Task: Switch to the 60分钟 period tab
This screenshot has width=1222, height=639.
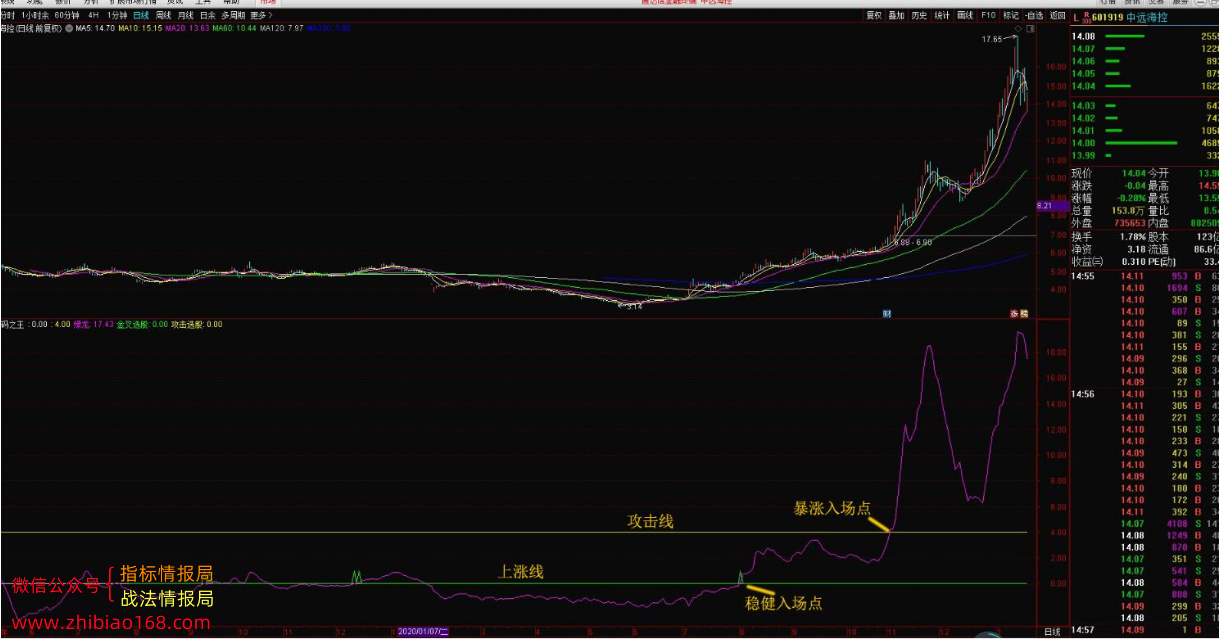Action: (67, 16)
